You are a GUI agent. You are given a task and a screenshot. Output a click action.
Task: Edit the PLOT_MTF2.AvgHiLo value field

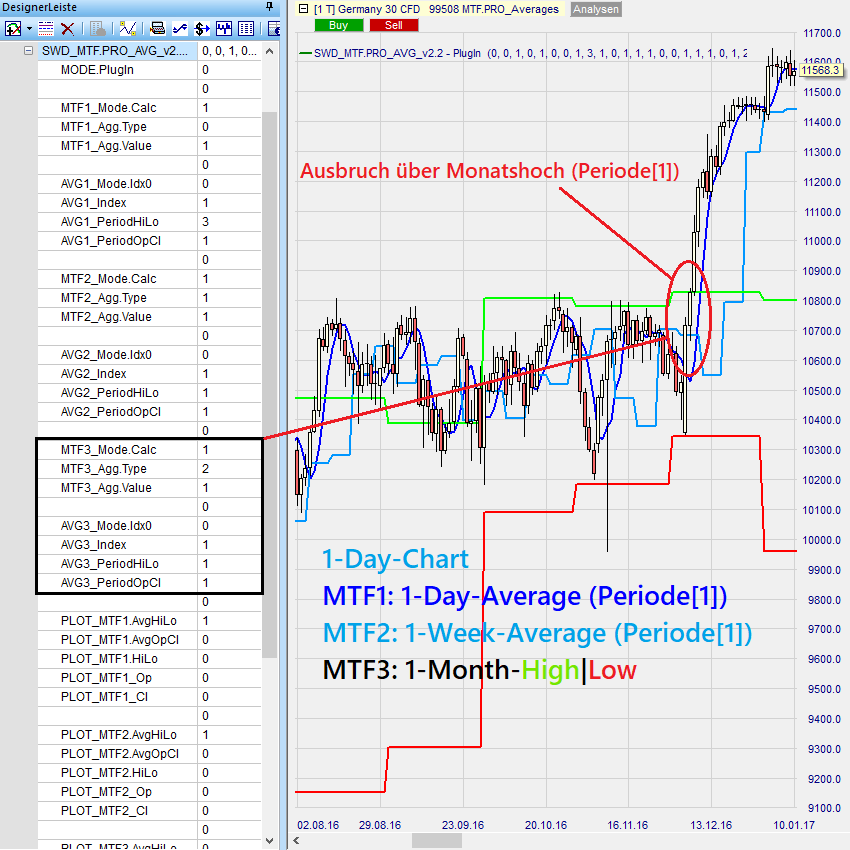click(x=229, y=735)
